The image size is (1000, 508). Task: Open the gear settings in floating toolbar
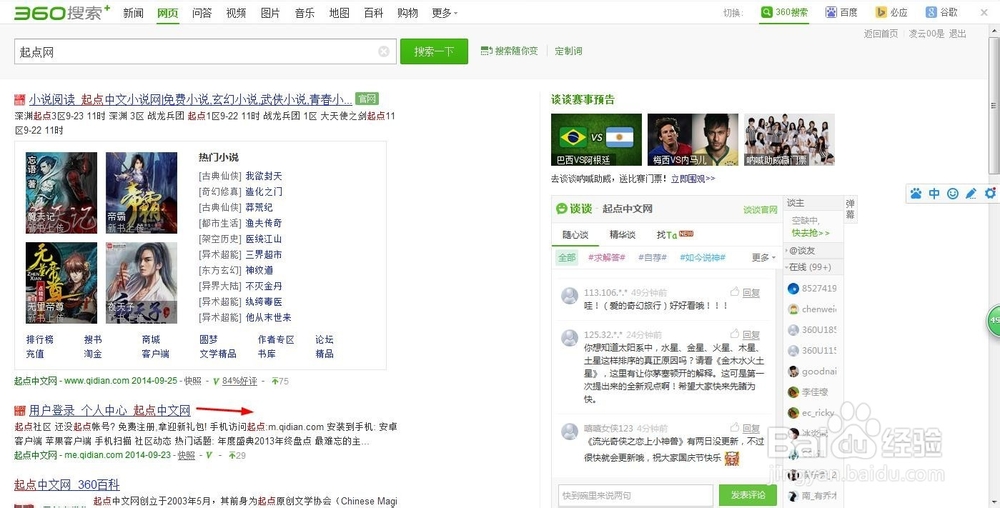click(990, 193)
